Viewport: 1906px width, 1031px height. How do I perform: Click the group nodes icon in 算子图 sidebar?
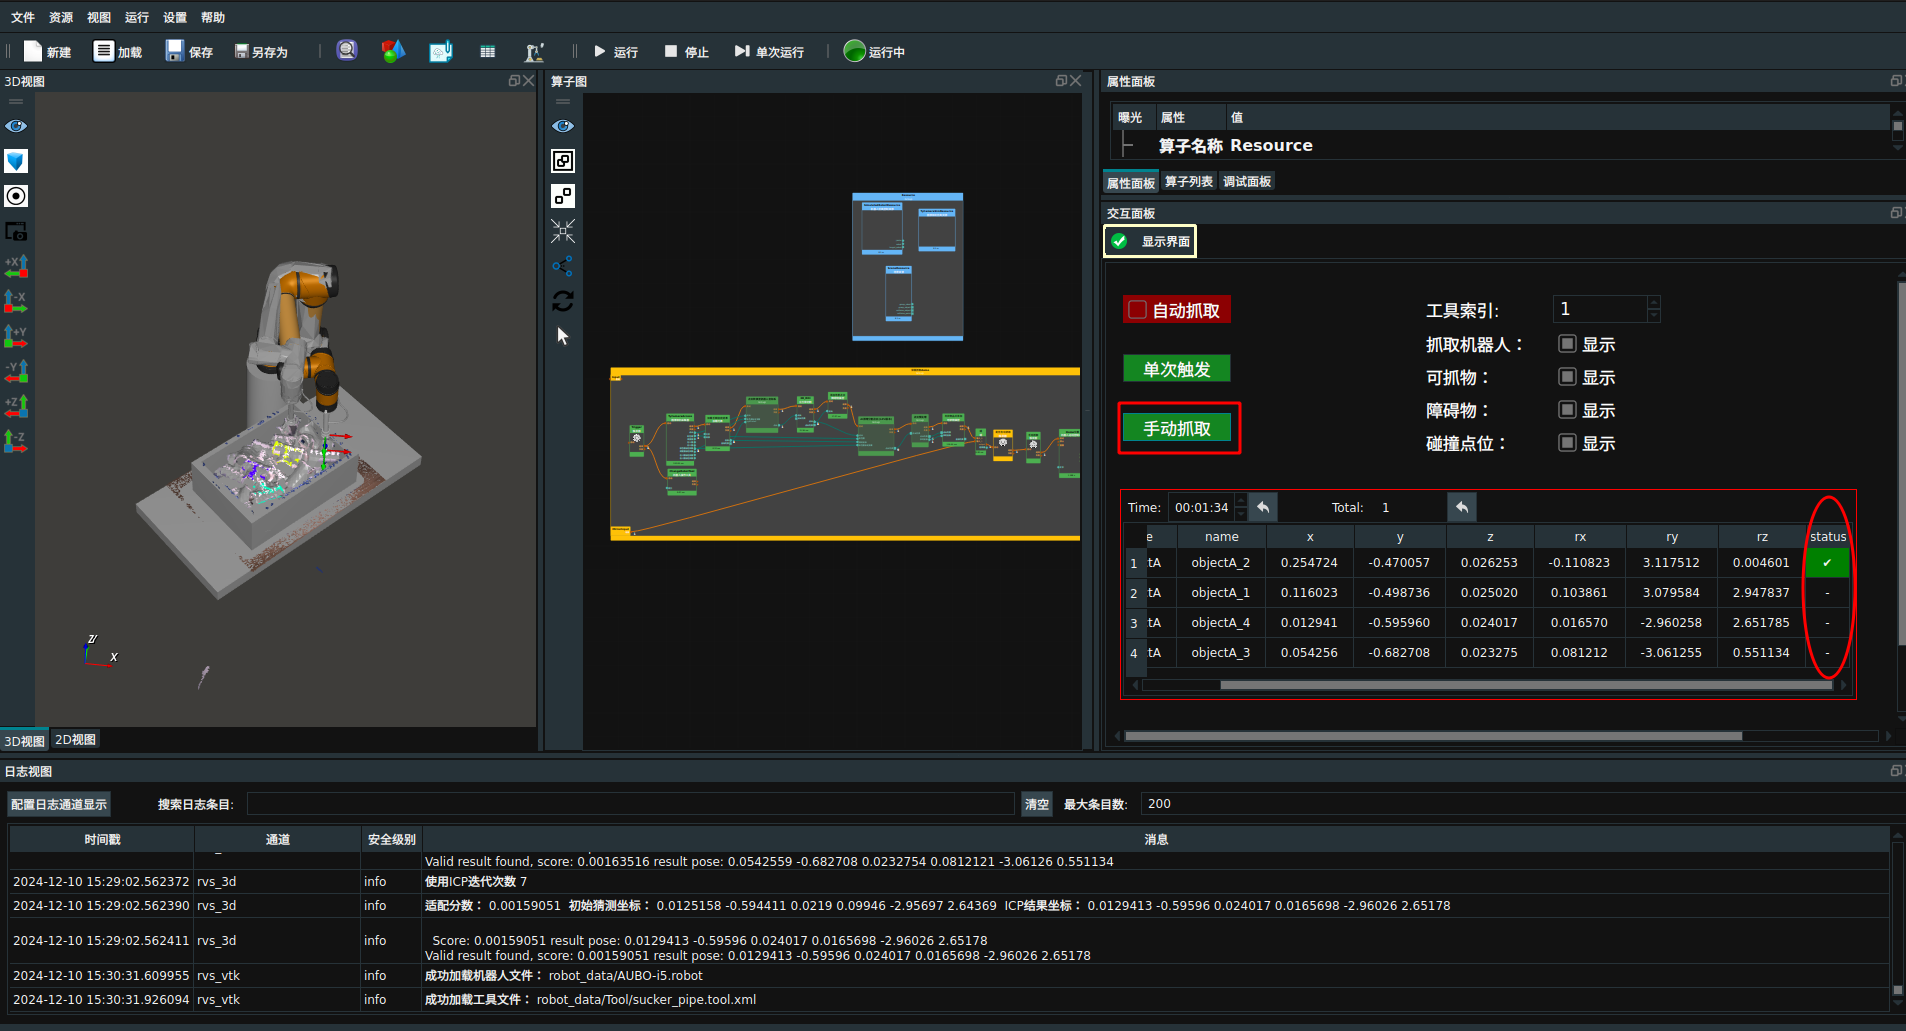coord(563,196)
